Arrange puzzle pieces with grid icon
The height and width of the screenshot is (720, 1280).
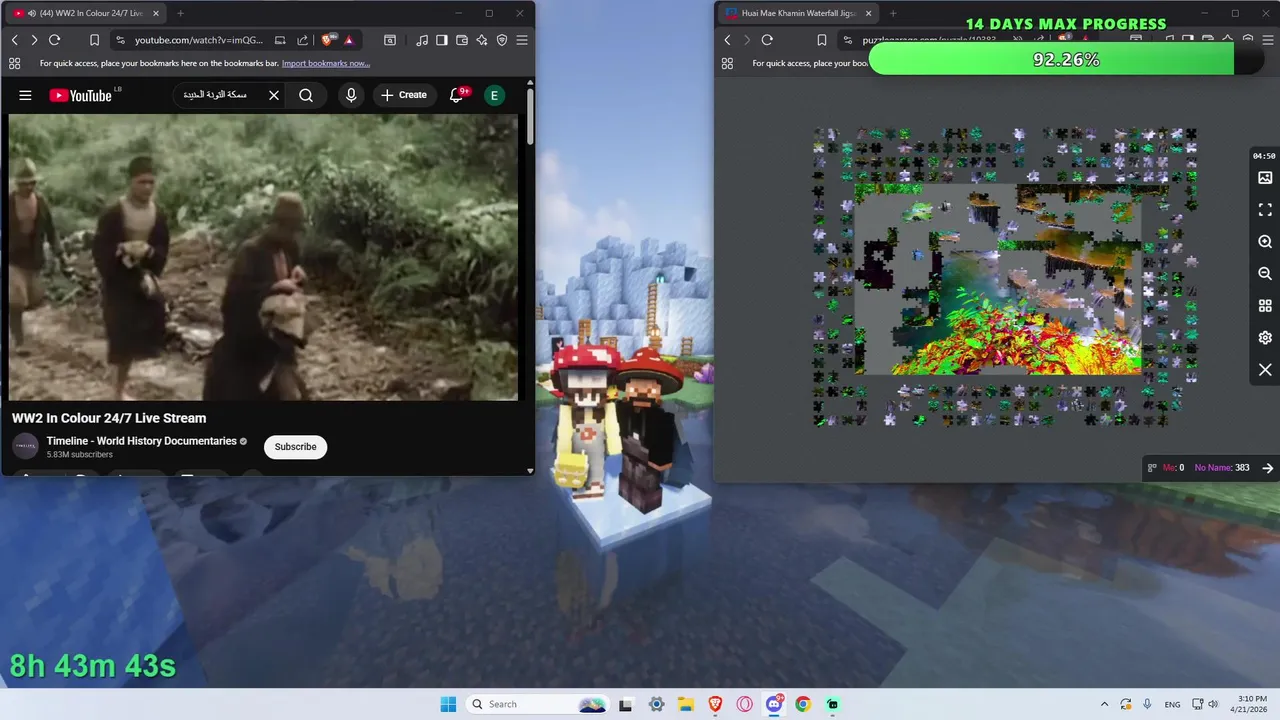(x=1265, y=306)
